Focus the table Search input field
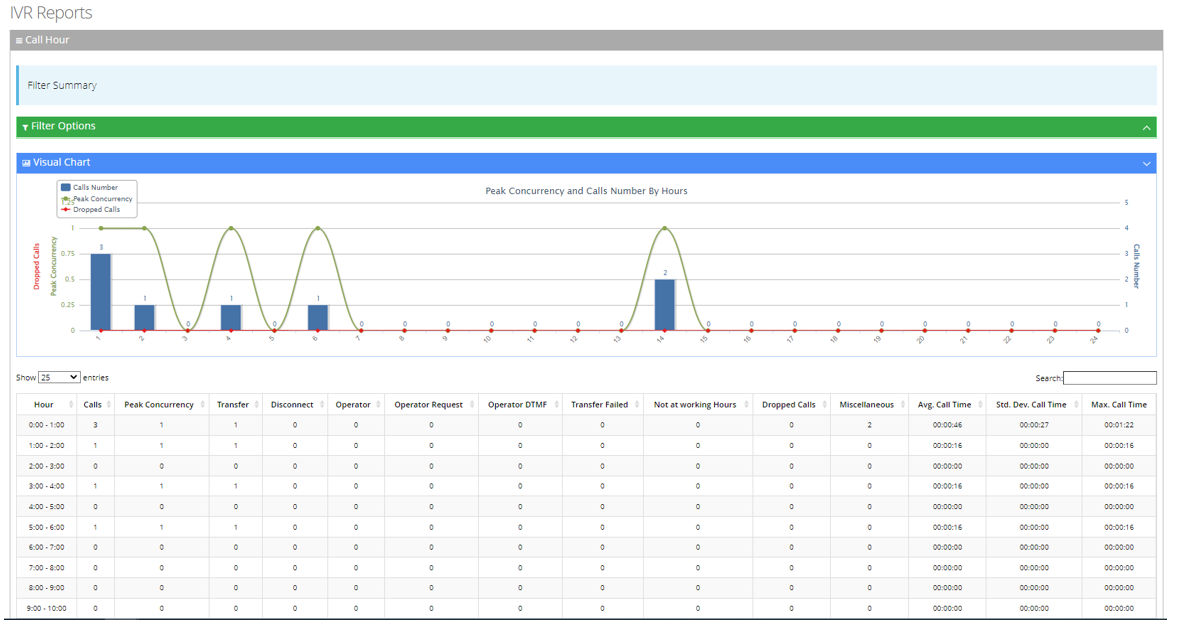 1109,378
